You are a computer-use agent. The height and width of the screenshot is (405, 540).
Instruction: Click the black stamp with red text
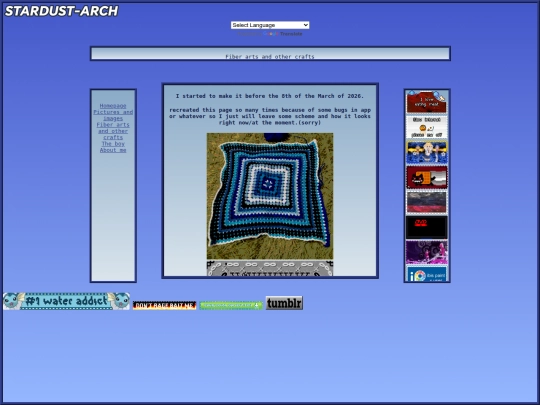[x=427, y=227]
